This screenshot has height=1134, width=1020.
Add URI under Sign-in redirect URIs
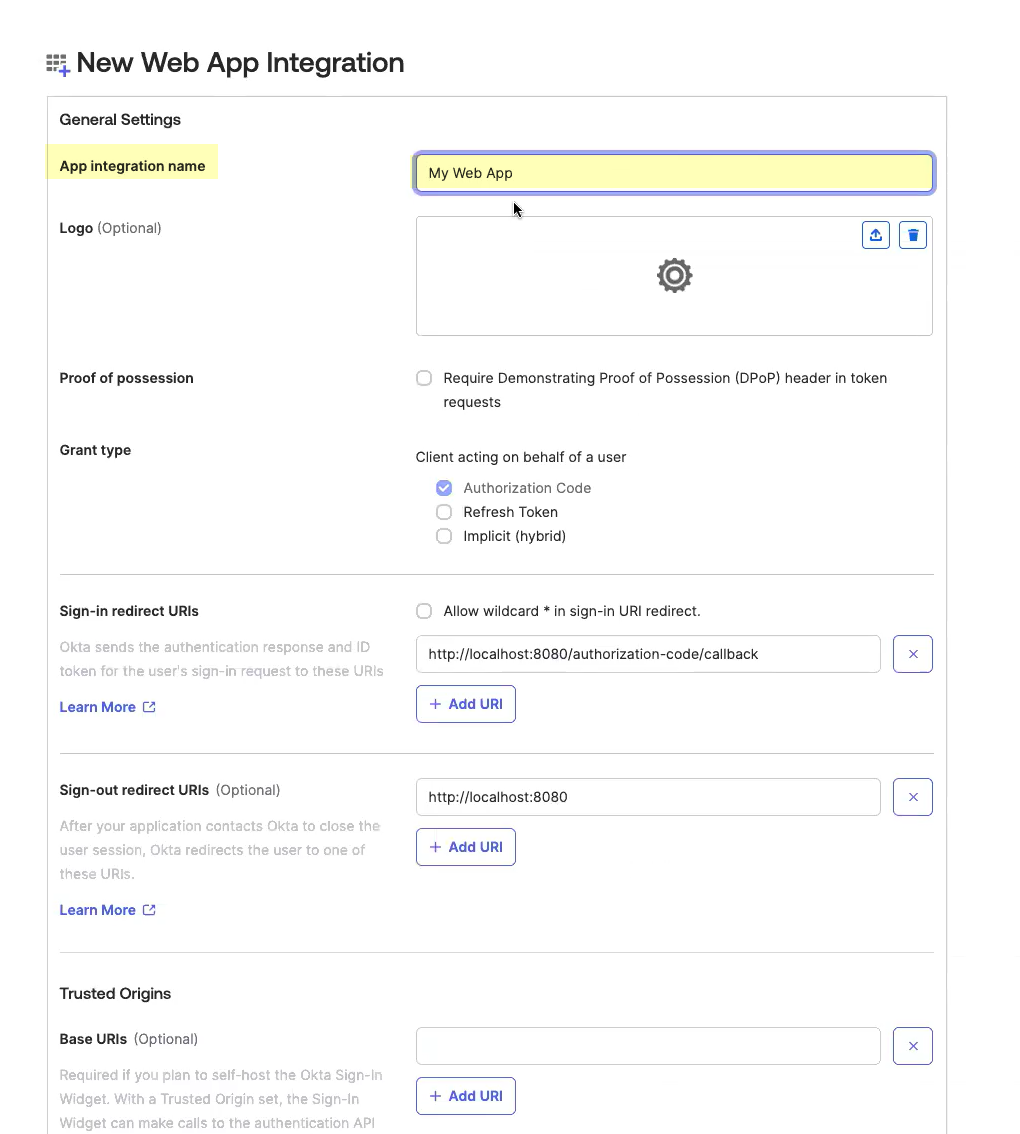click(x=466, y=704)
